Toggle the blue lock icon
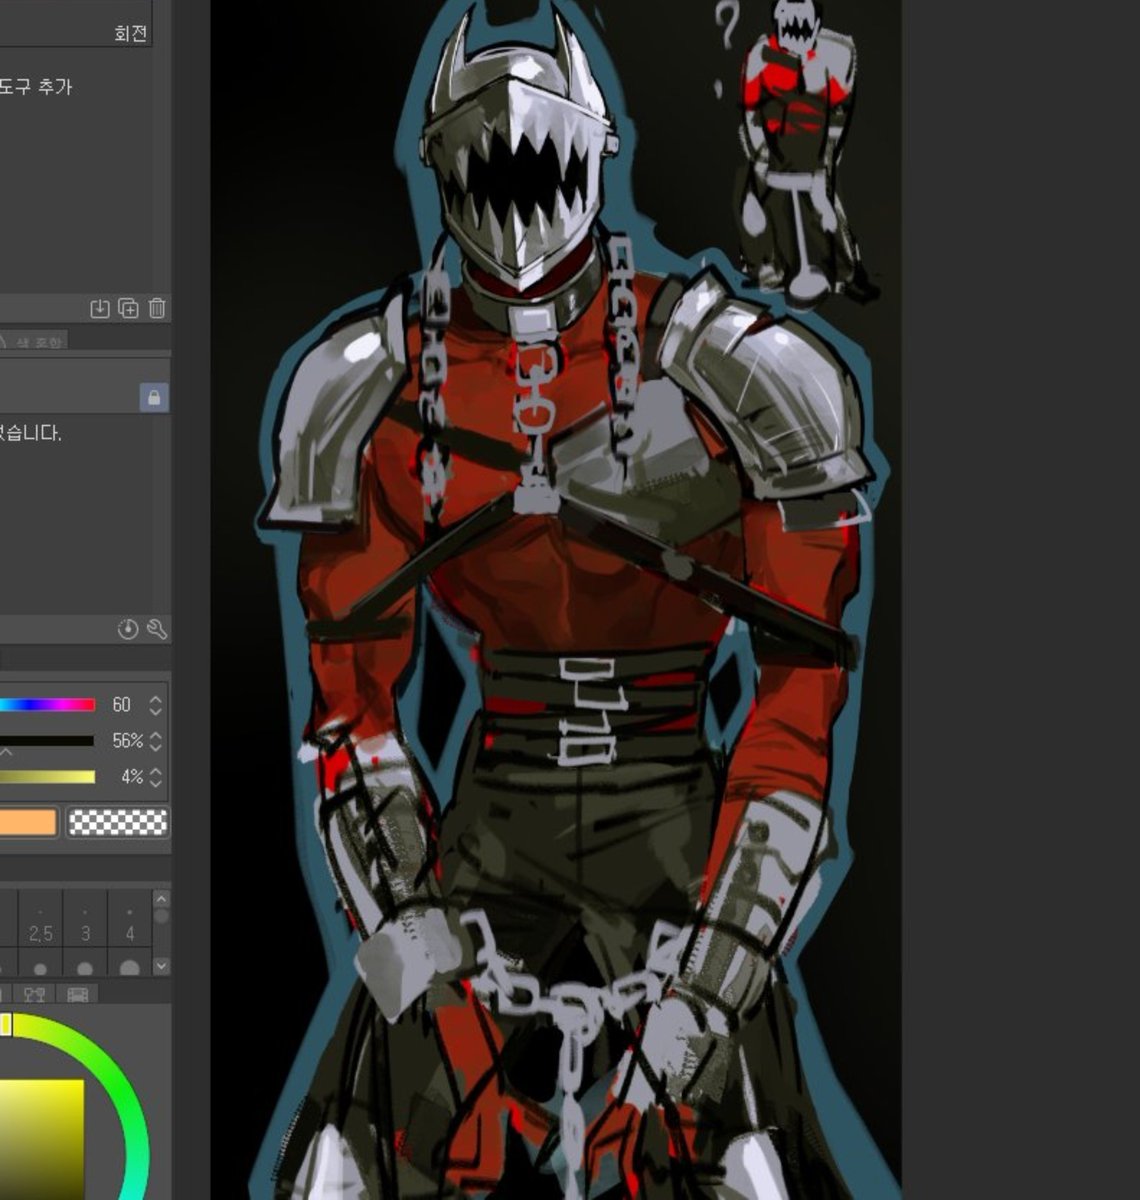 tap(153, 397)
